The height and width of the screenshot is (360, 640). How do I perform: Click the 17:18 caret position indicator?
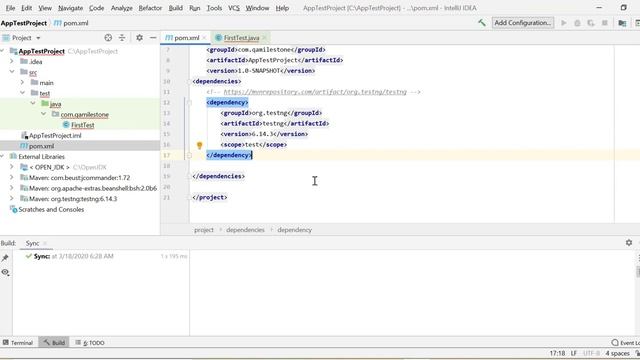[x=557, y=353]
